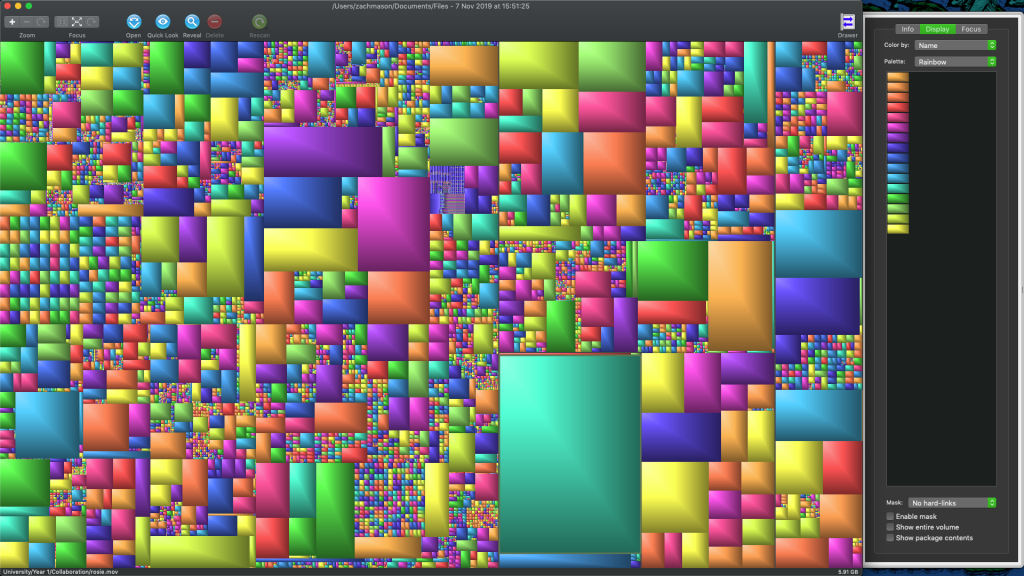Select the Display tab
The image size is (1024, 576).
click(937, 29)
